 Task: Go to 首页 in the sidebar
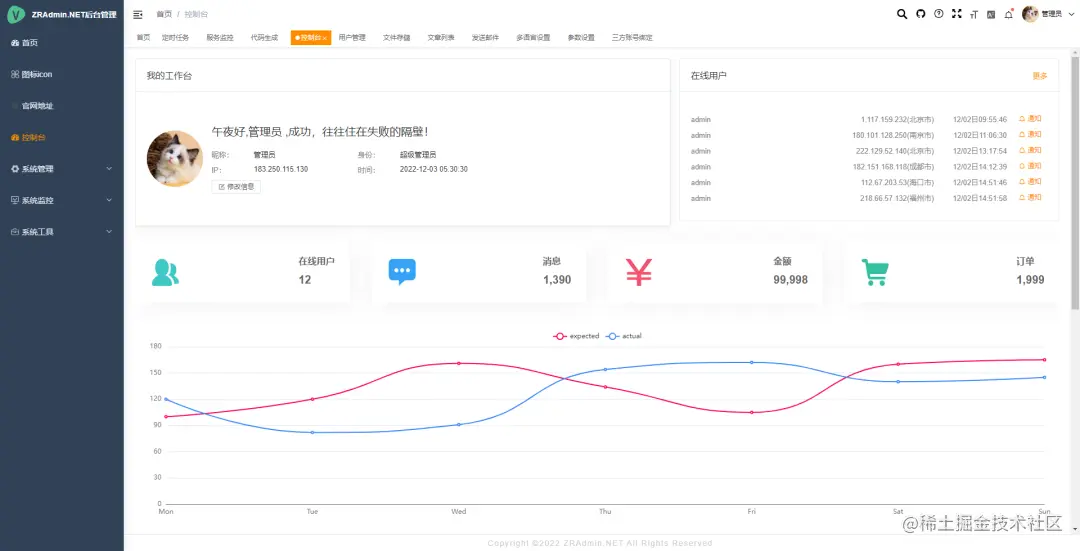[x=61, y=43]
